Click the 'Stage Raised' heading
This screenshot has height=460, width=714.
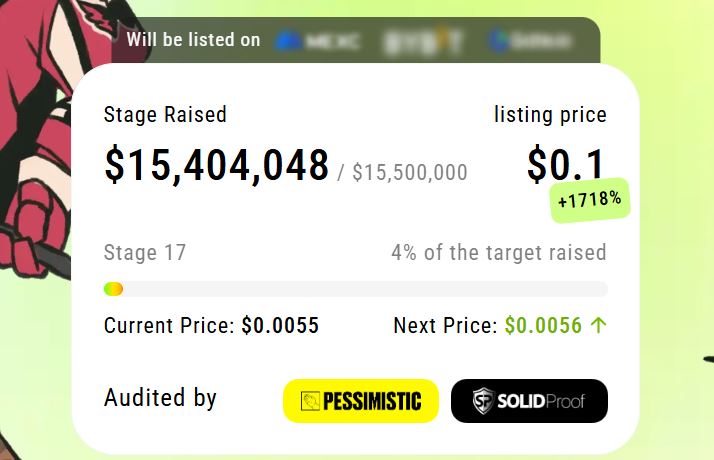165,115
